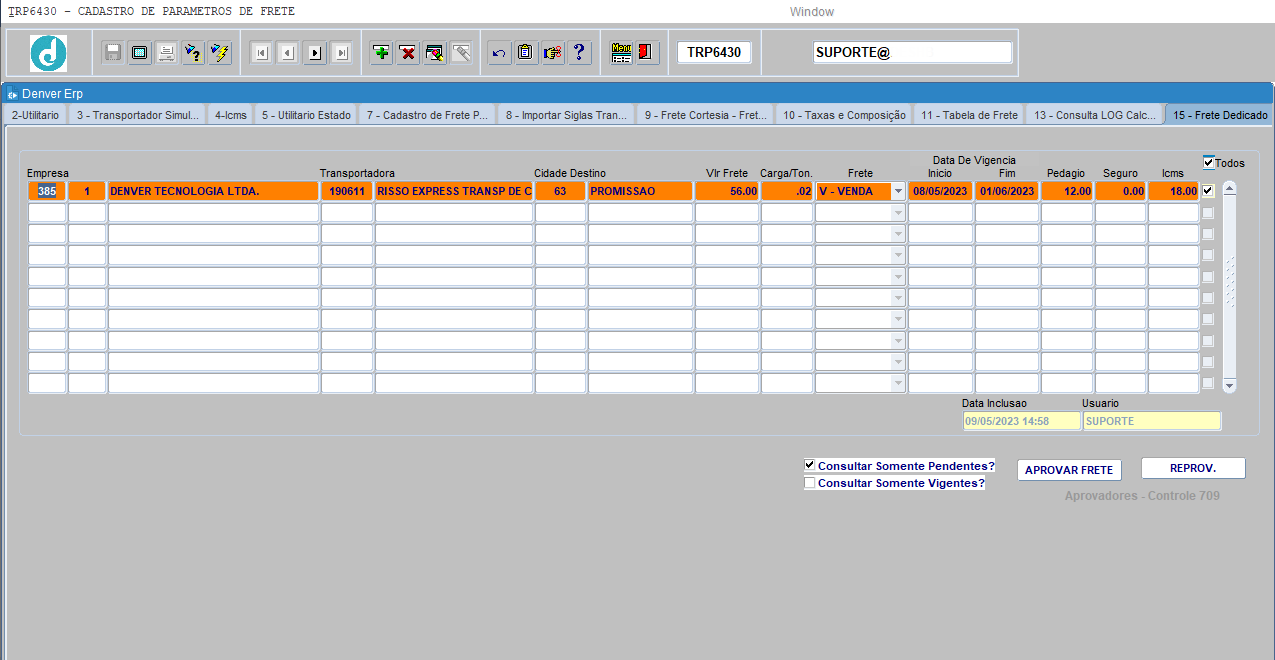
Task: Click Seguro value 0.00
Action: pos(1120,191)
